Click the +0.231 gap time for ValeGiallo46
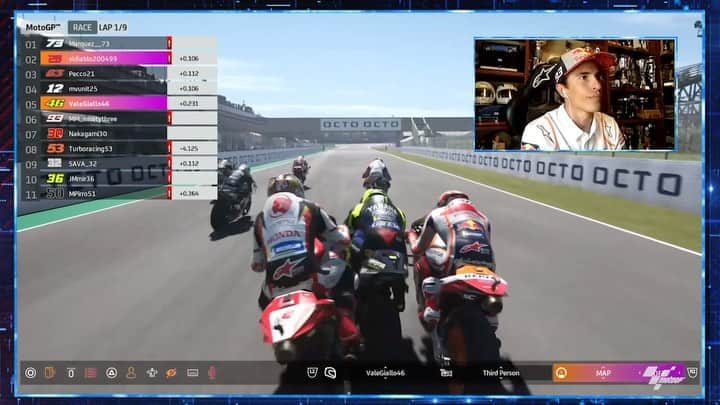Image resolution: width=720 pixels, height=405 pixels. click(189, 104)
